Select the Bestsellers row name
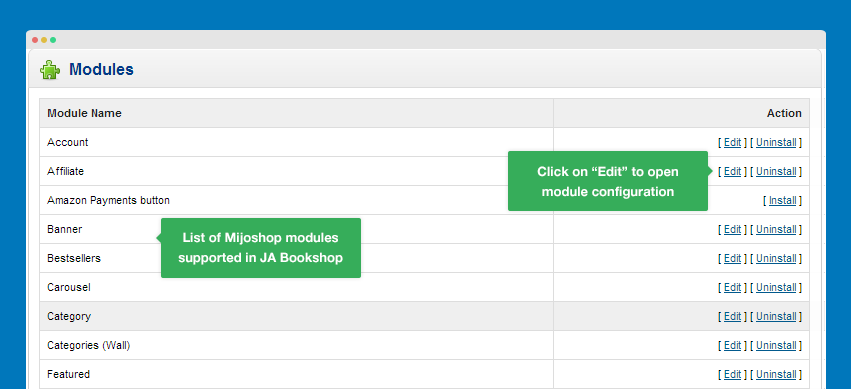Viewport: 851px width, 389px height. 74,258
